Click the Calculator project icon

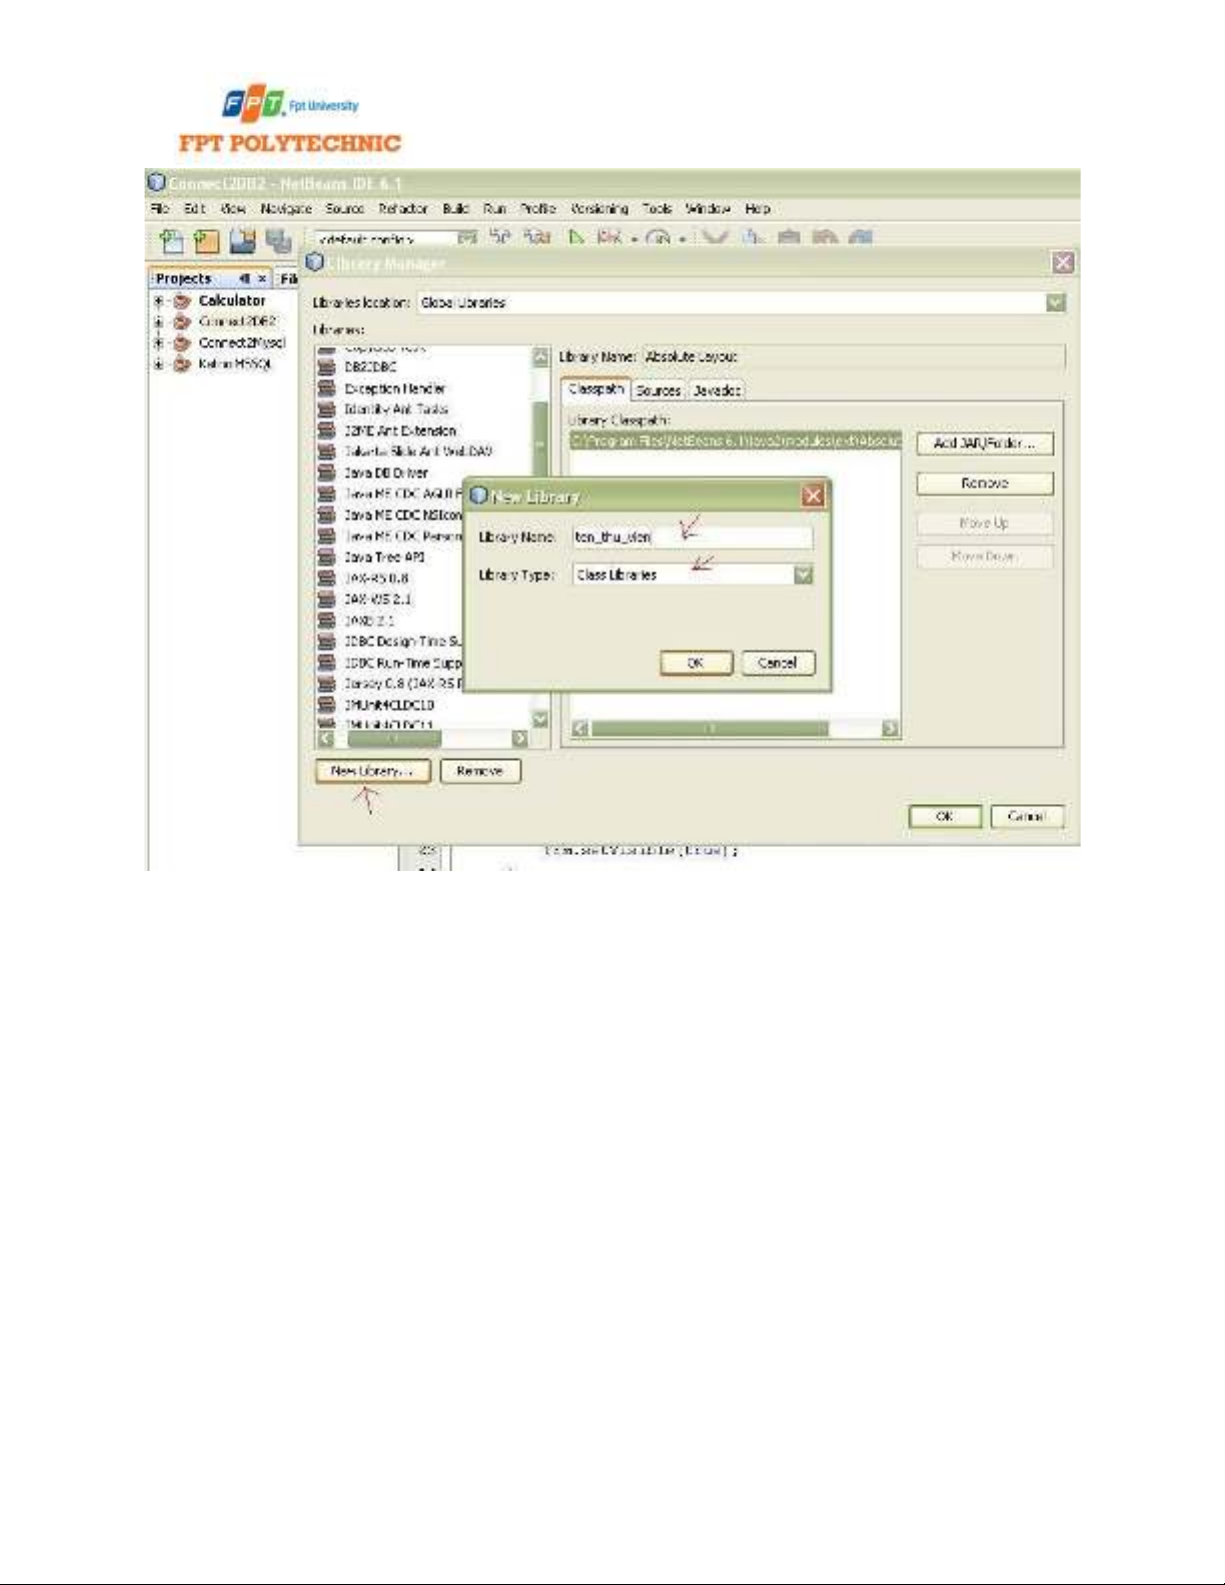coord(182,301)
